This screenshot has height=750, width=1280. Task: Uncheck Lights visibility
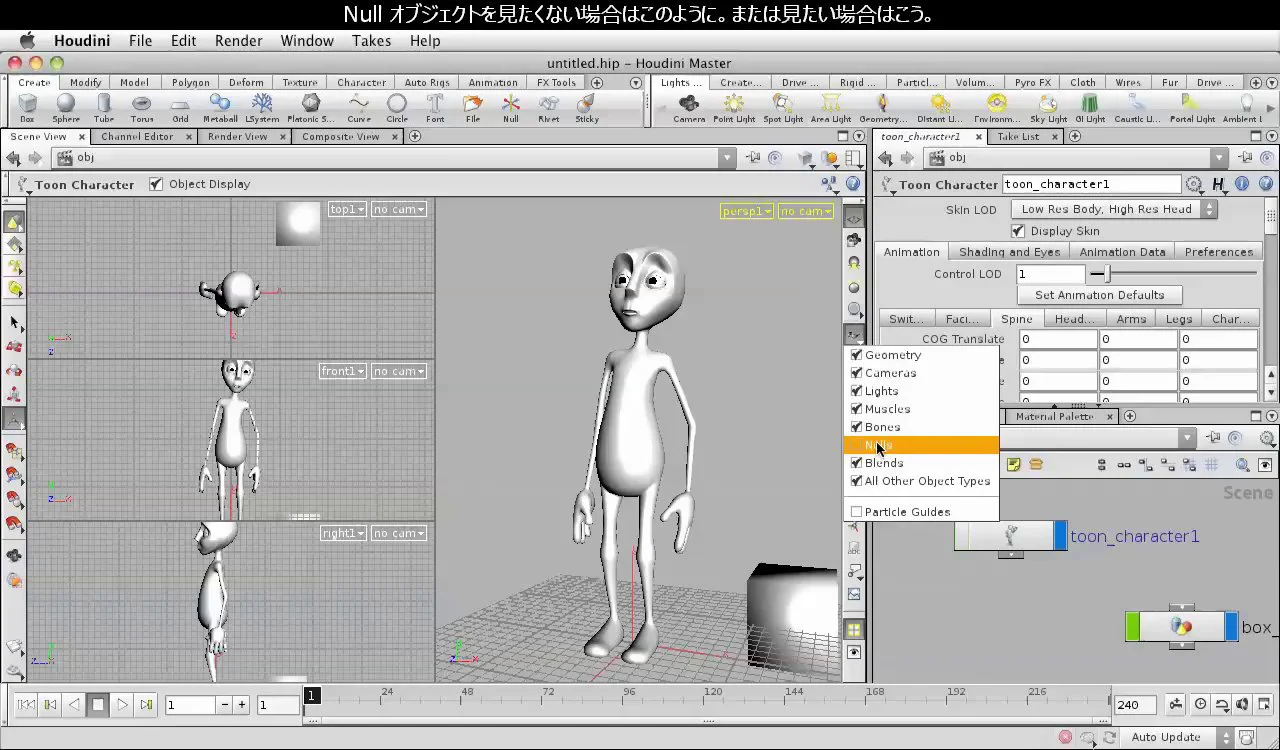point(856,391)
